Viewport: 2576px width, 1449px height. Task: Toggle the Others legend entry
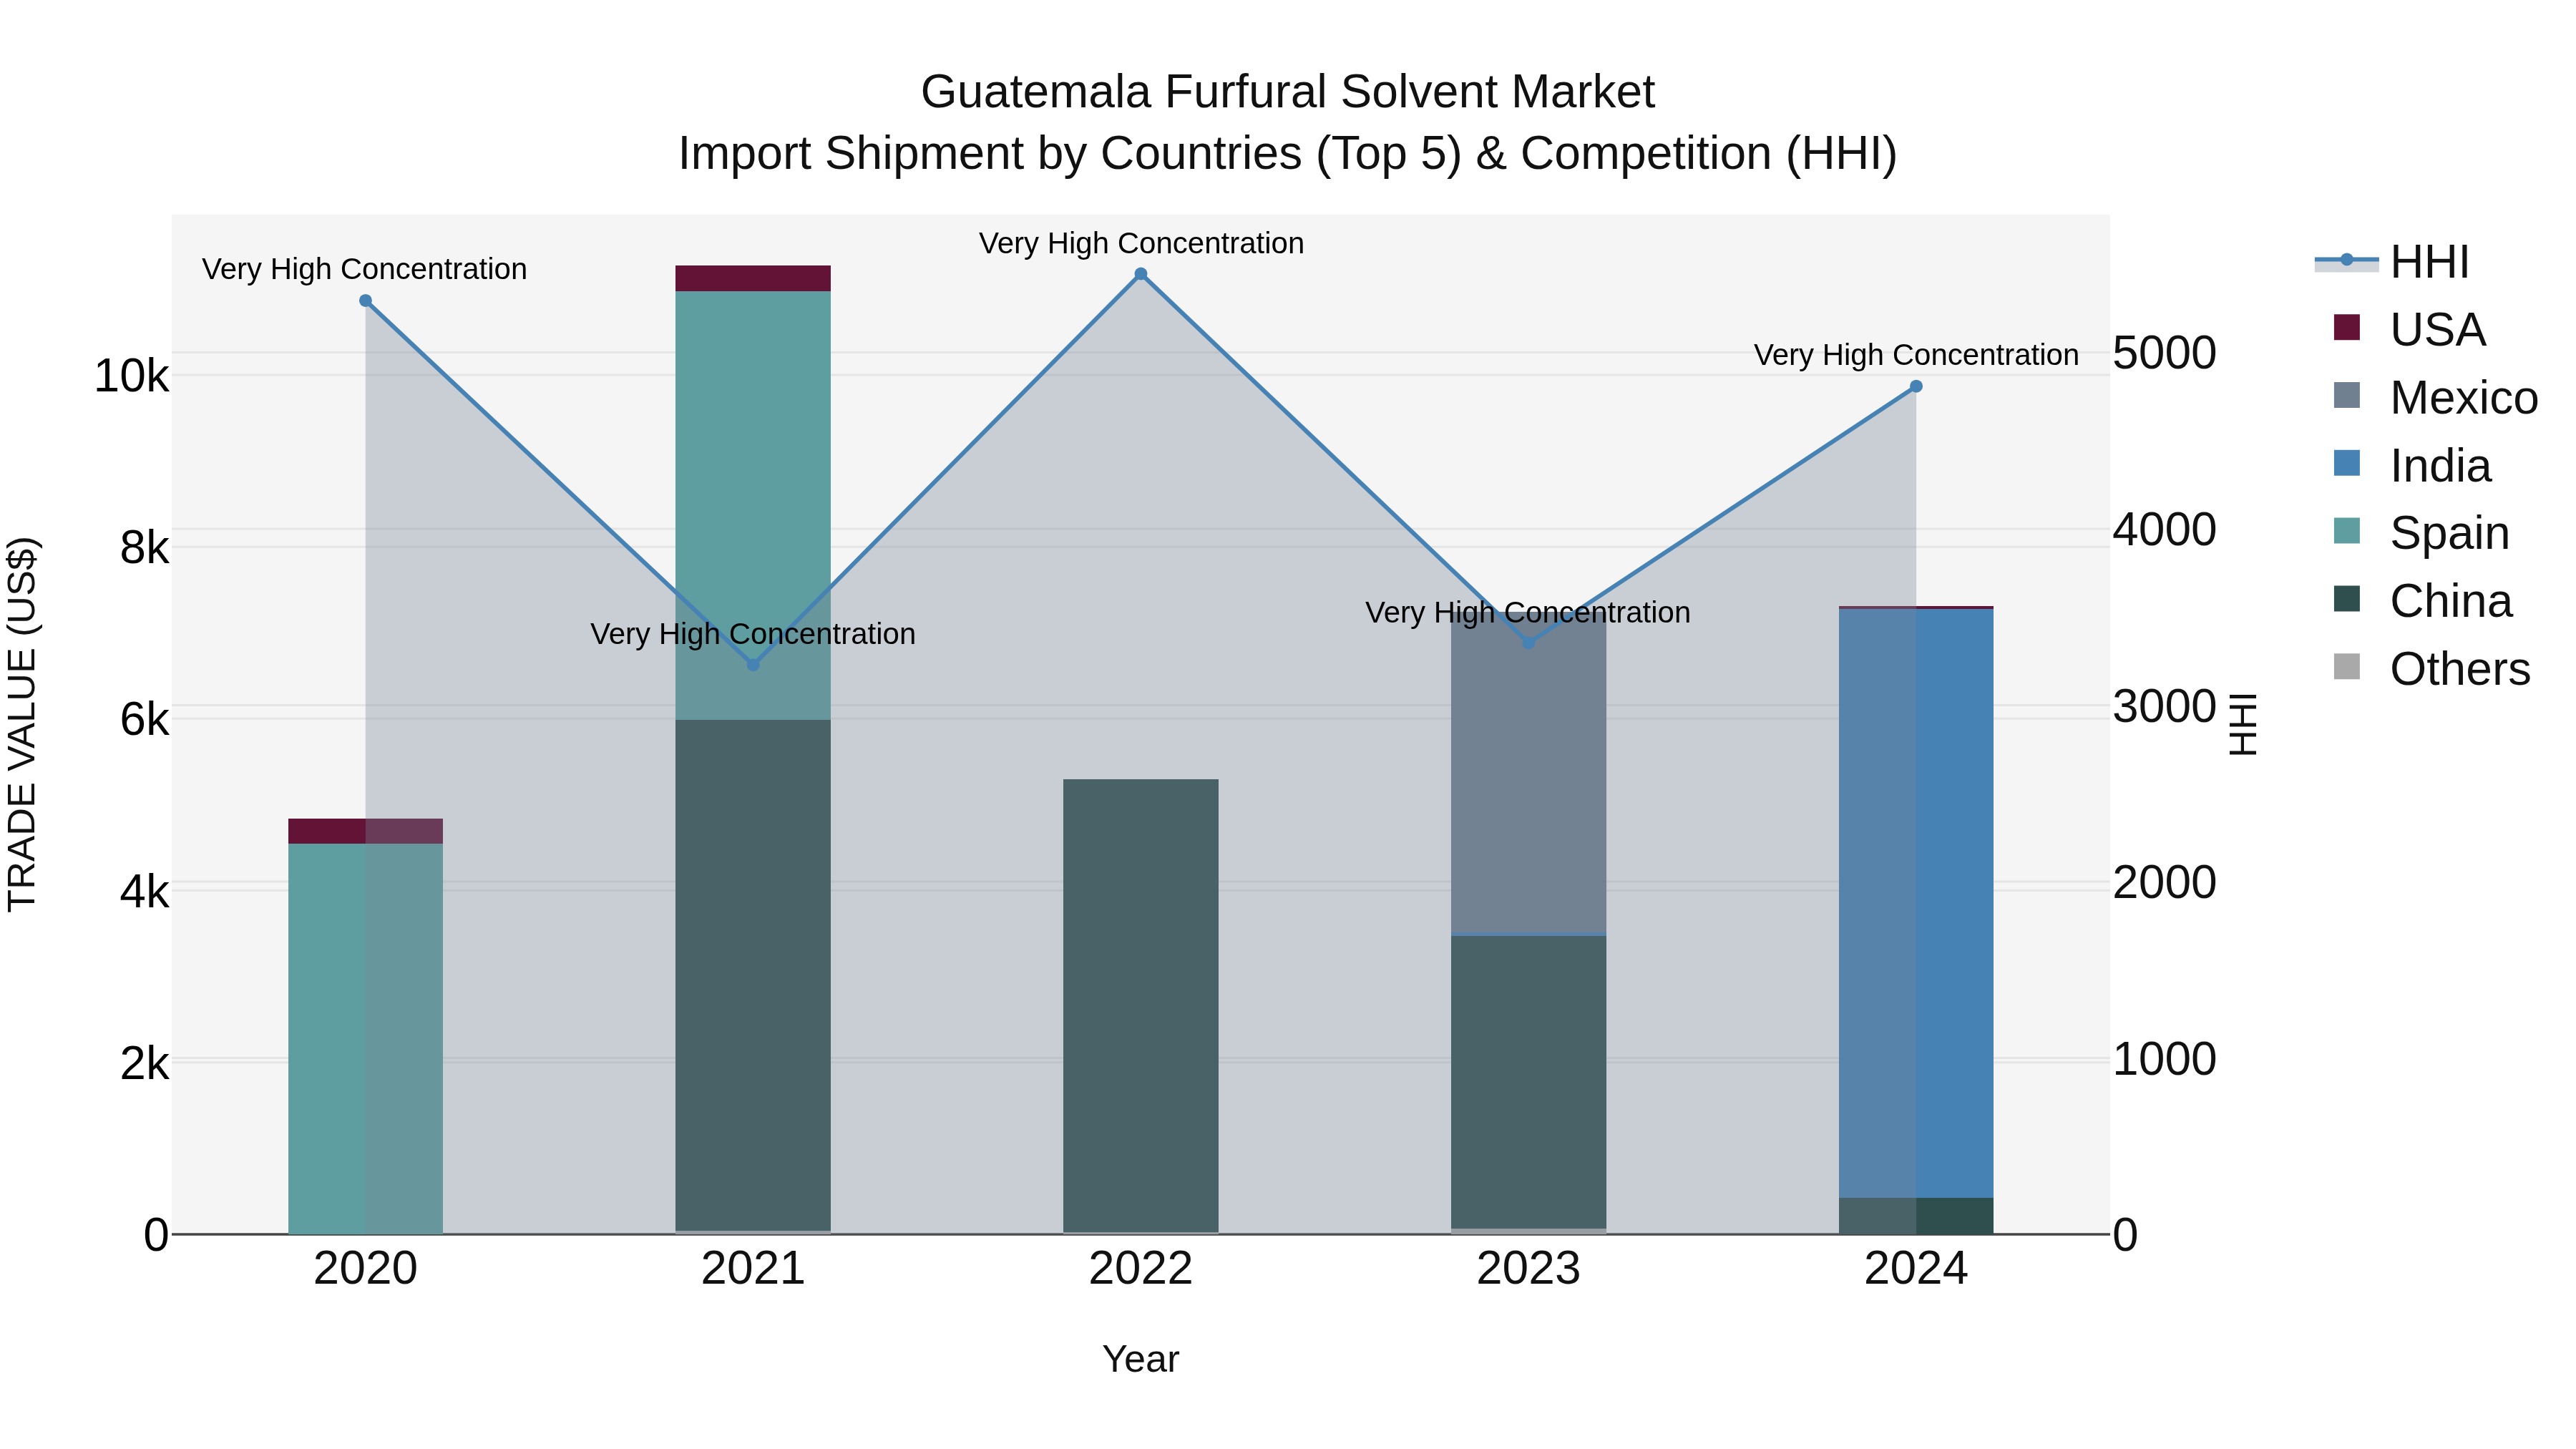pos(2431,668)
